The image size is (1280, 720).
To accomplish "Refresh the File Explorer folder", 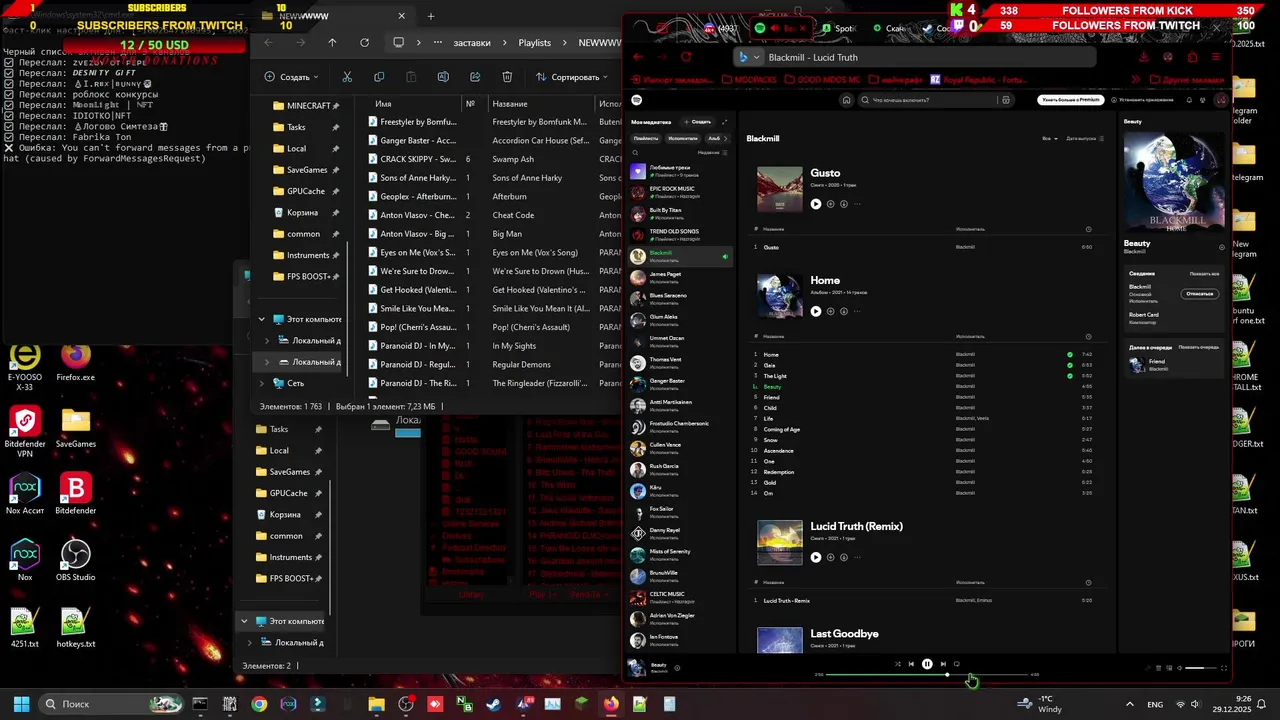I will pos(364,43).
